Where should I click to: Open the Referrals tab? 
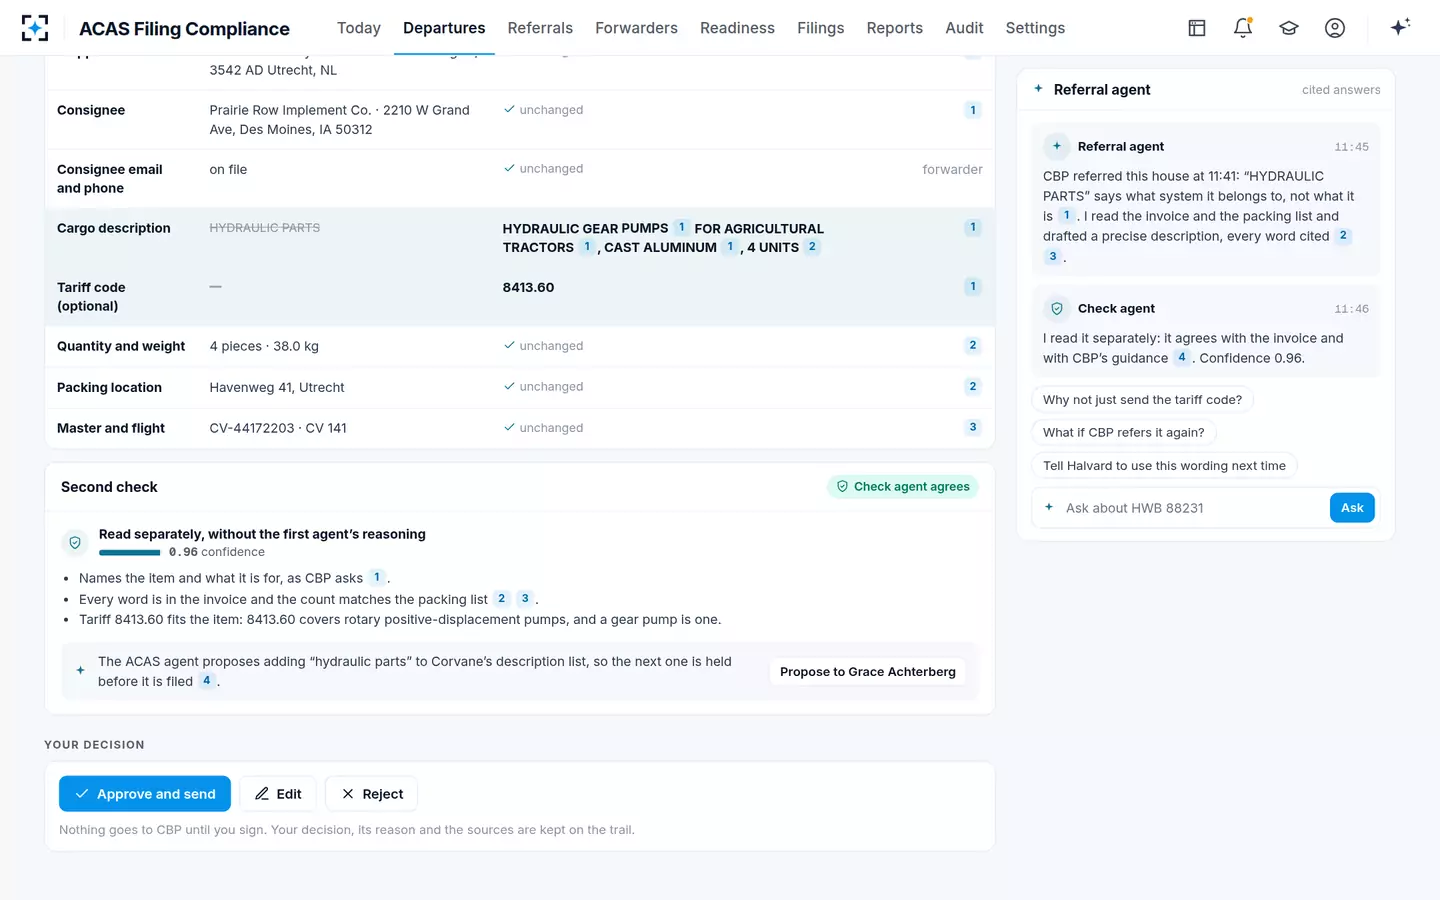point(540,28)
